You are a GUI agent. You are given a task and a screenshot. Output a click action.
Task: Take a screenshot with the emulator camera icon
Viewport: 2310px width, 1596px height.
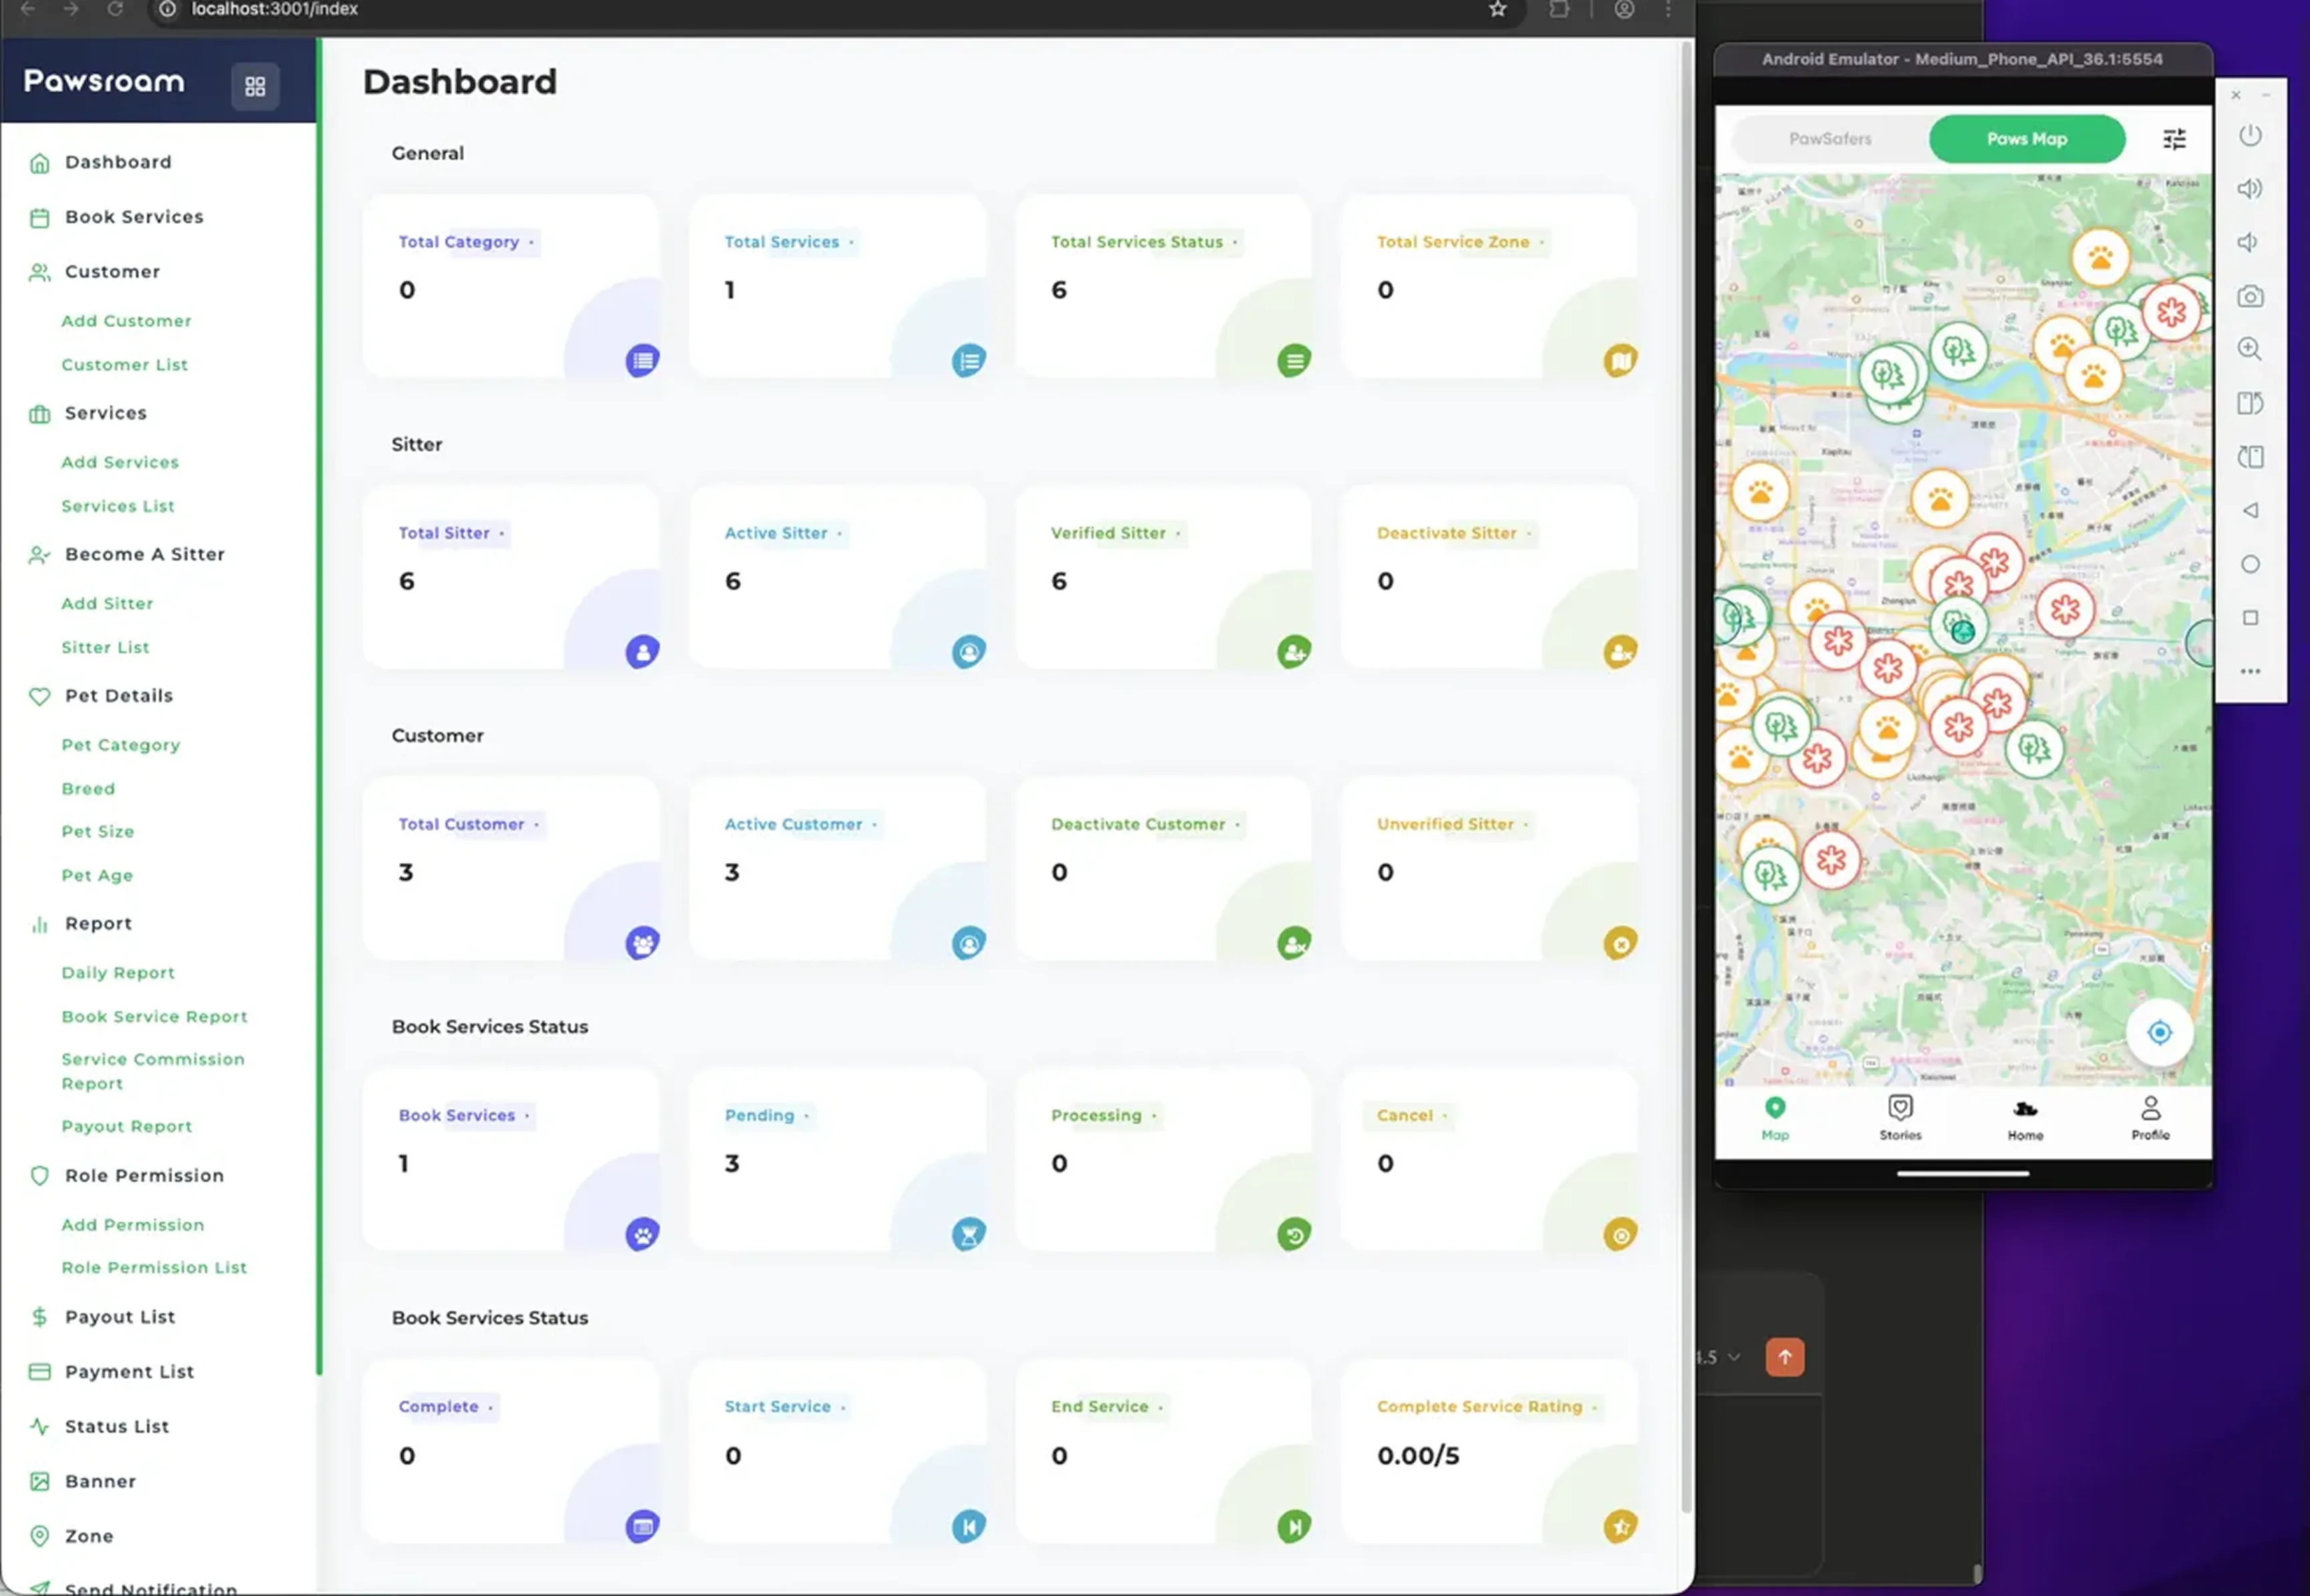pos(2250,296)
